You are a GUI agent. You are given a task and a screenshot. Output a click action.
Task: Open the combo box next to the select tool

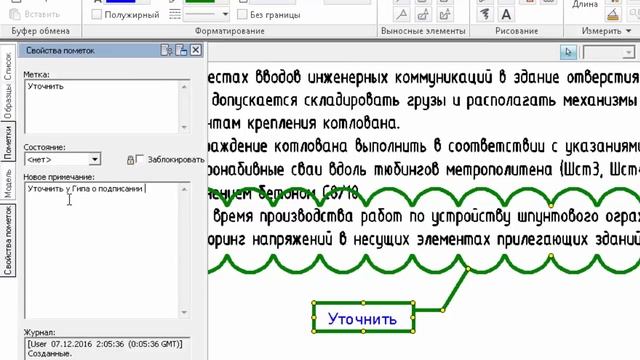coord(609,52)
